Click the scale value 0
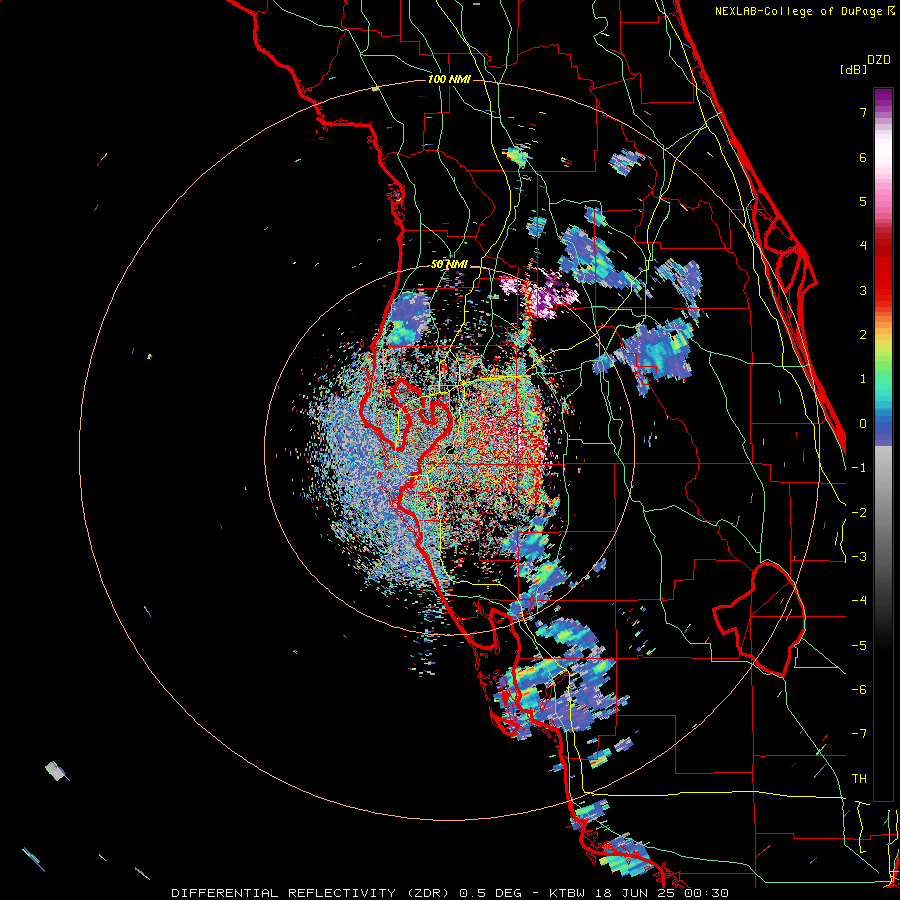The width and height of the screenshot is (900, 900). [863, 424]
